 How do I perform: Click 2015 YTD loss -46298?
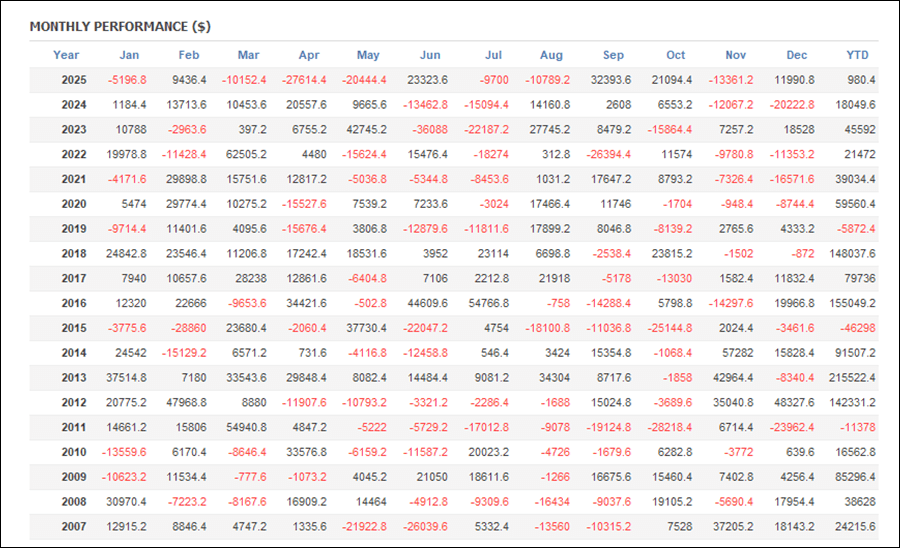coord(858,328)
